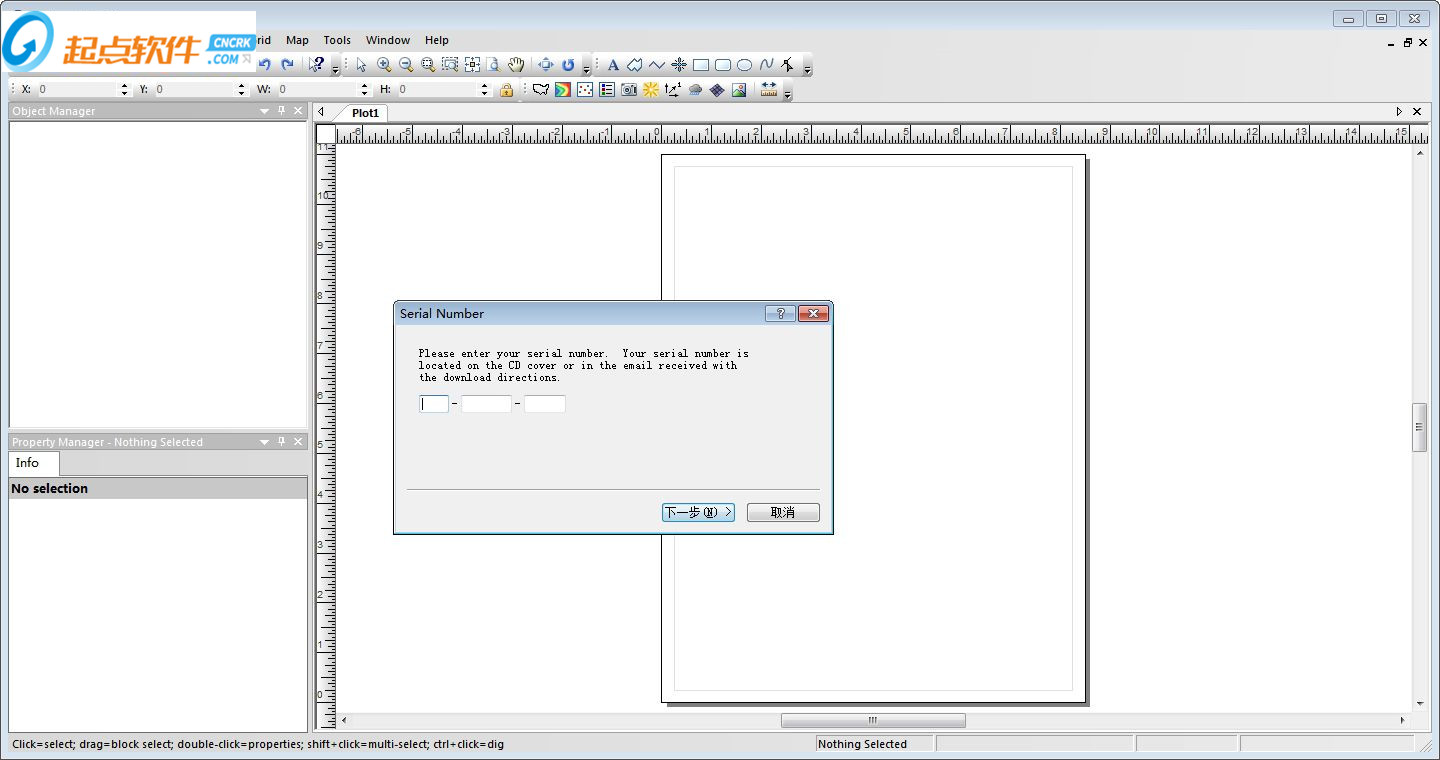
Task: Create a new Base Map
Action: click(x=541, y=90)
